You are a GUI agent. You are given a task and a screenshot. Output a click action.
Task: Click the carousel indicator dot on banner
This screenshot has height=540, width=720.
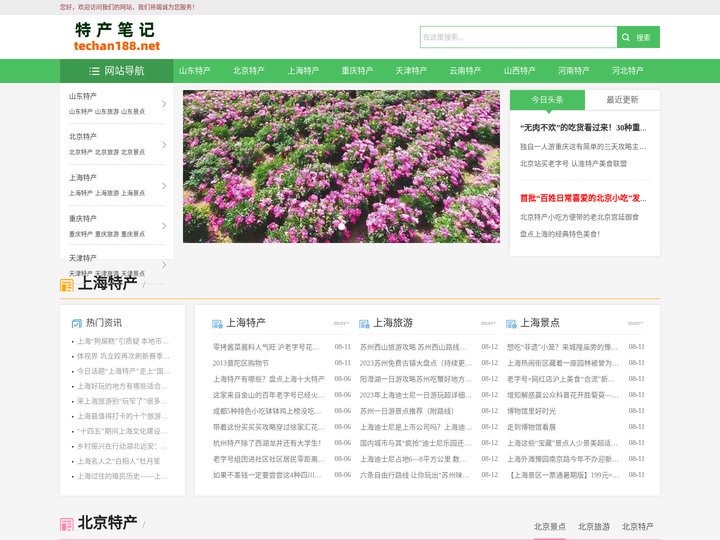[x=342, y=226]
